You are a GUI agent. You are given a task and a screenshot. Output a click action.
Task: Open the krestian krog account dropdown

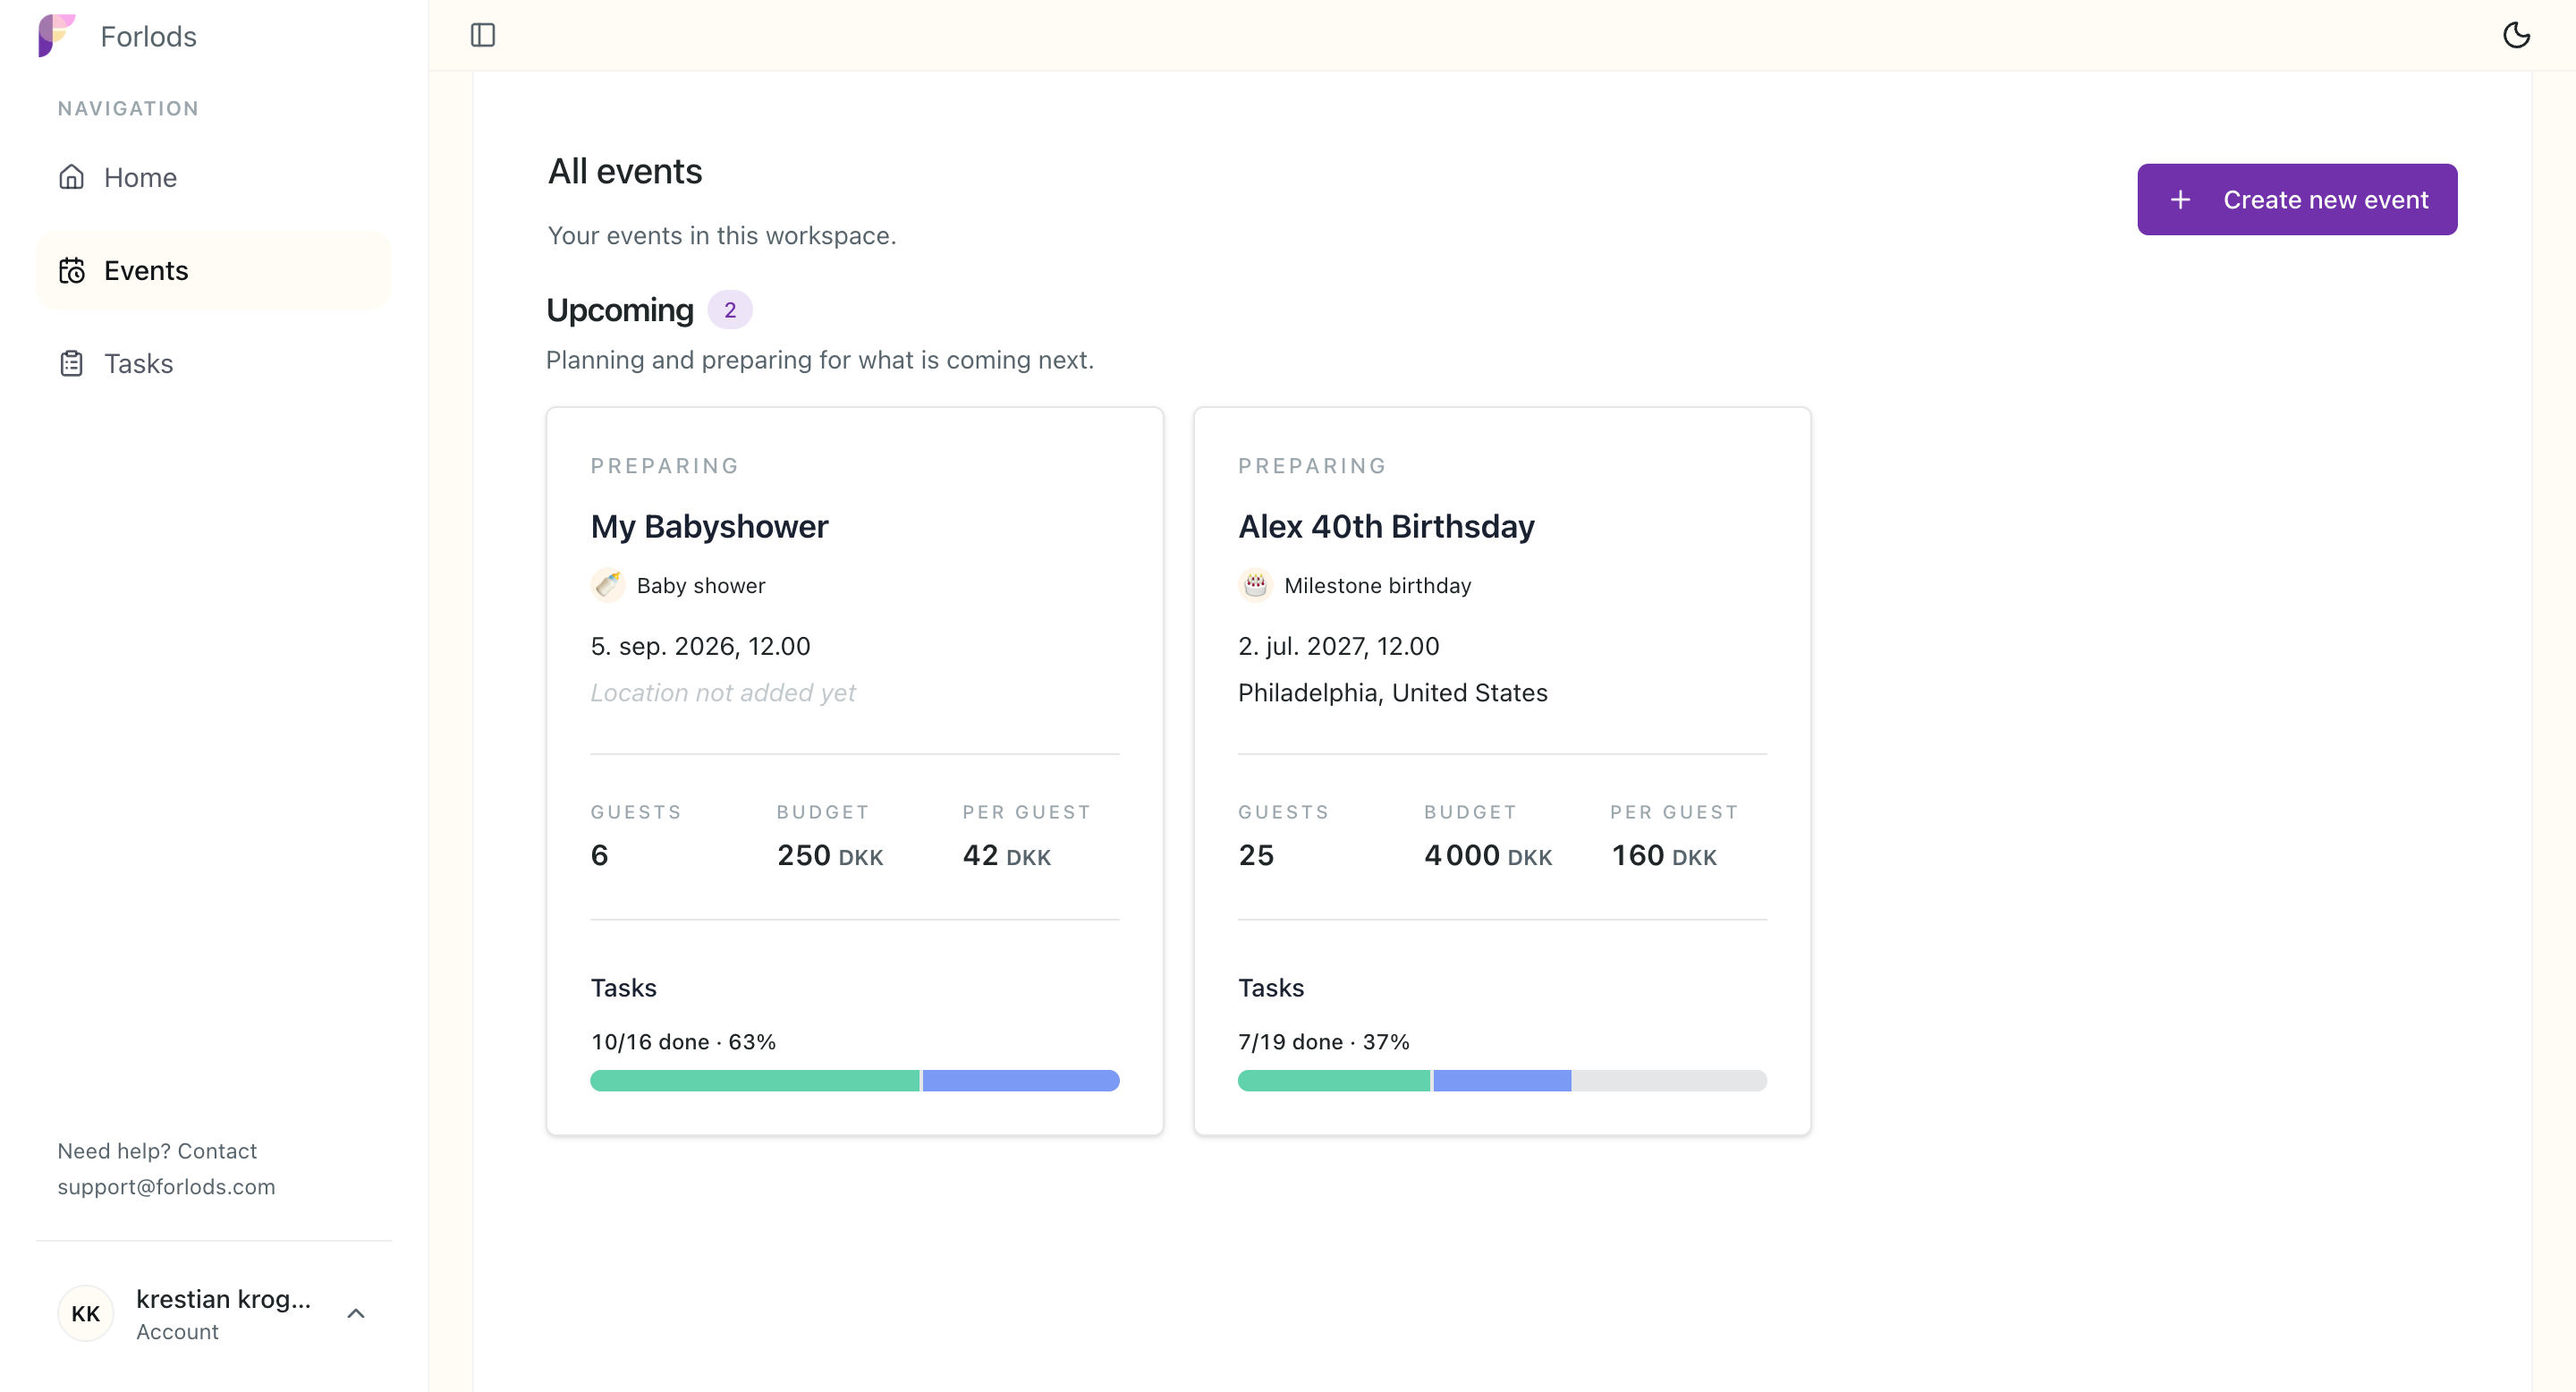tap(214, 1313)
